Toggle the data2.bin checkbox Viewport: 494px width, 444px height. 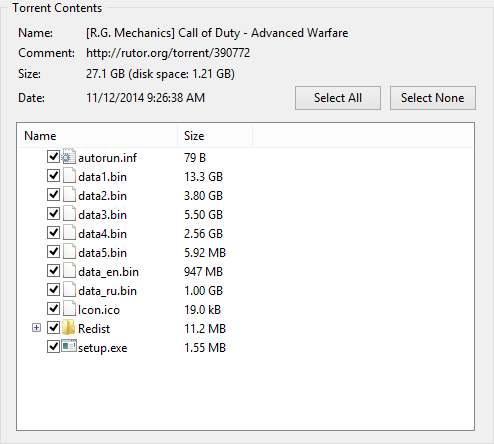(53, 195)
